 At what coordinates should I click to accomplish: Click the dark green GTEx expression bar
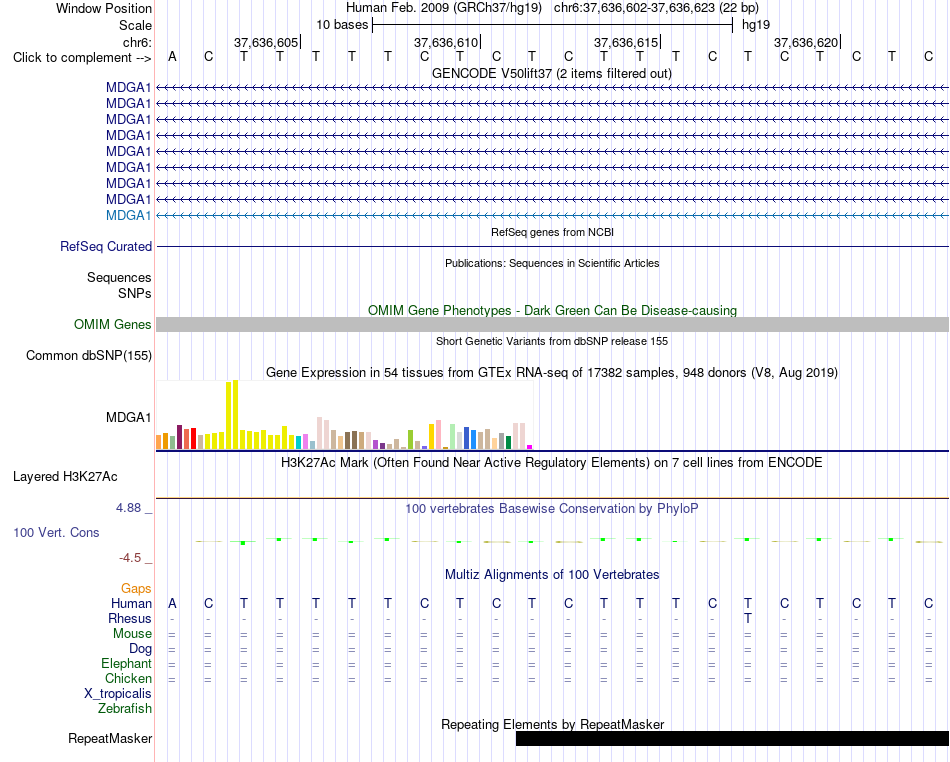509,442
